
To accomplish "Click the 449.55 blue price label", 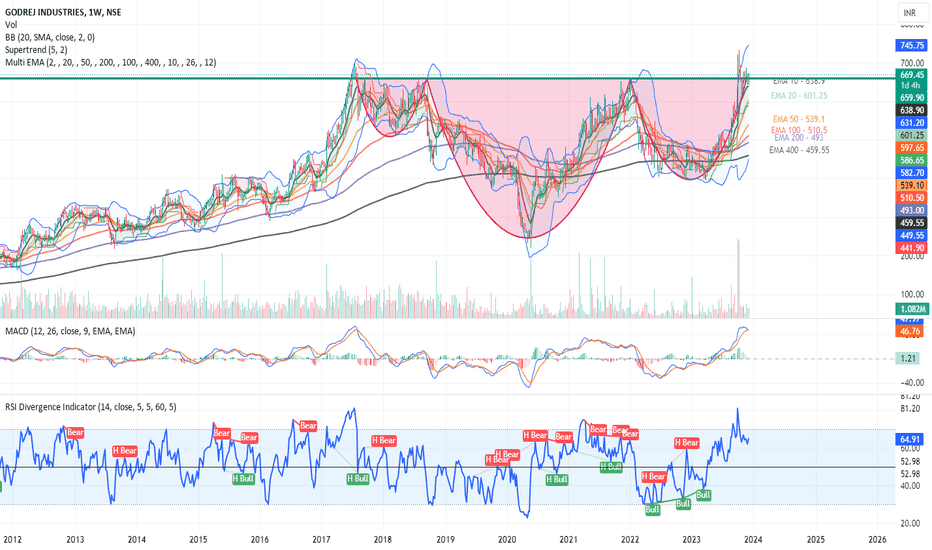I will 912,235.
